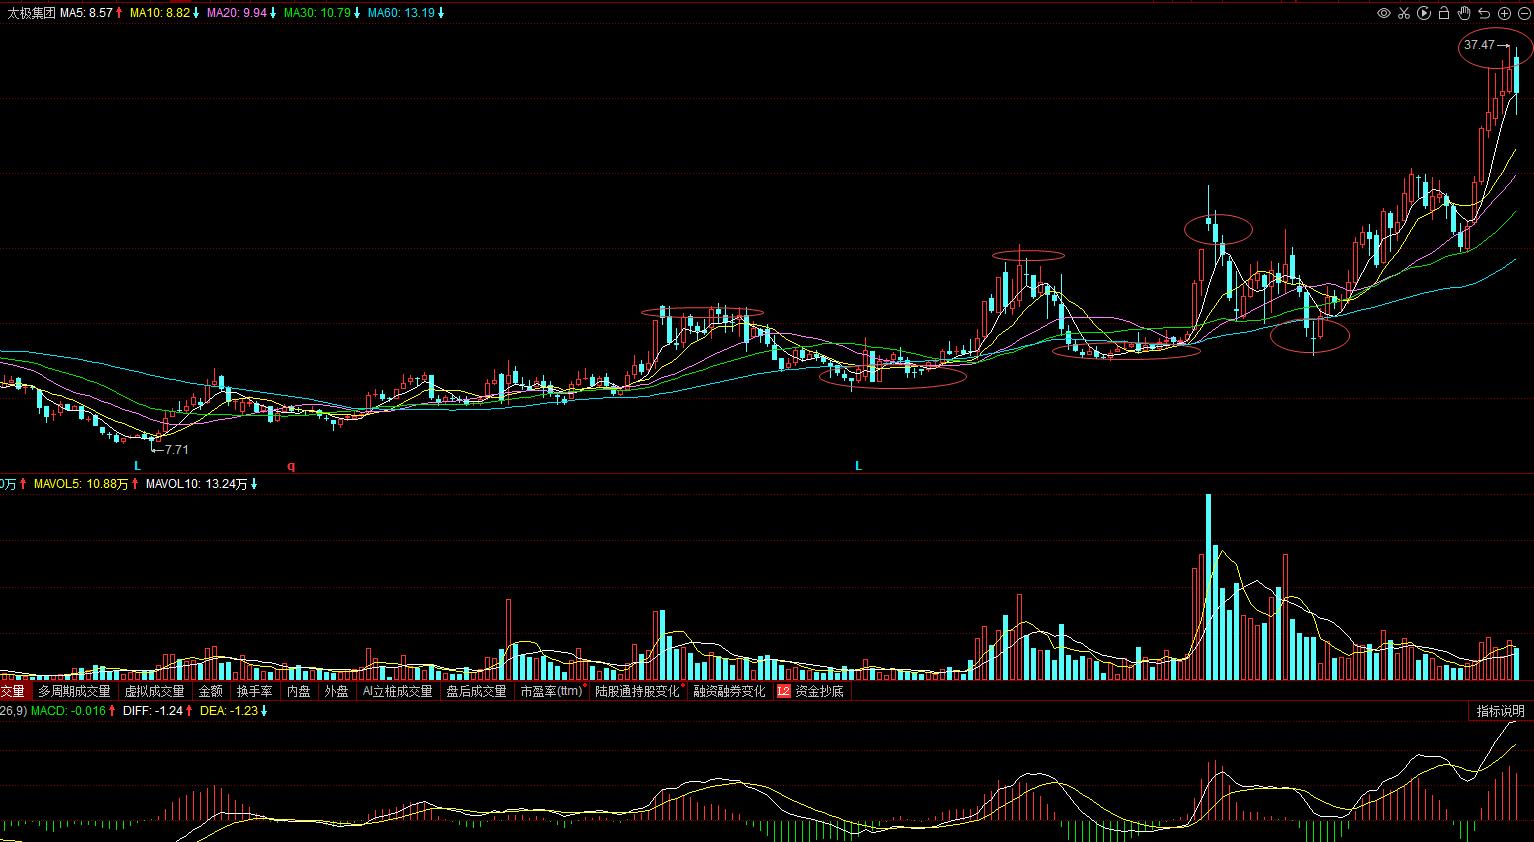Switch to 多周期成交量 indicator tab
The height and width of the screenshot is (842, 1534).
click(75, 691)
